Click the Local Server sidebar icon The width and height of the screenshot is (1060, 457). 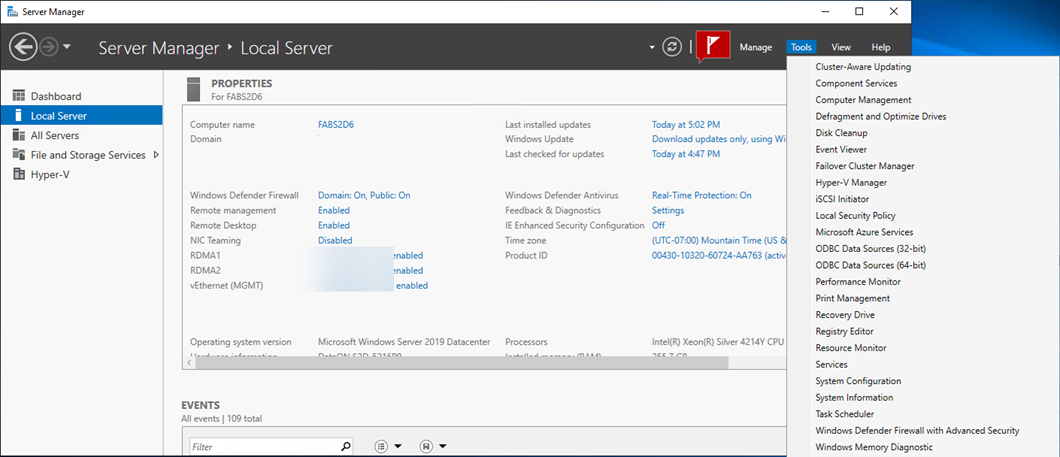point(18,116)
